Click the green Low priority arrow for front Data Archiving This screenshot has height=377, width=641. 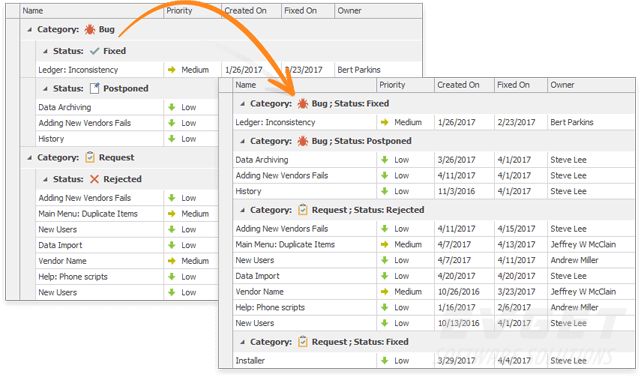point(385,159)
